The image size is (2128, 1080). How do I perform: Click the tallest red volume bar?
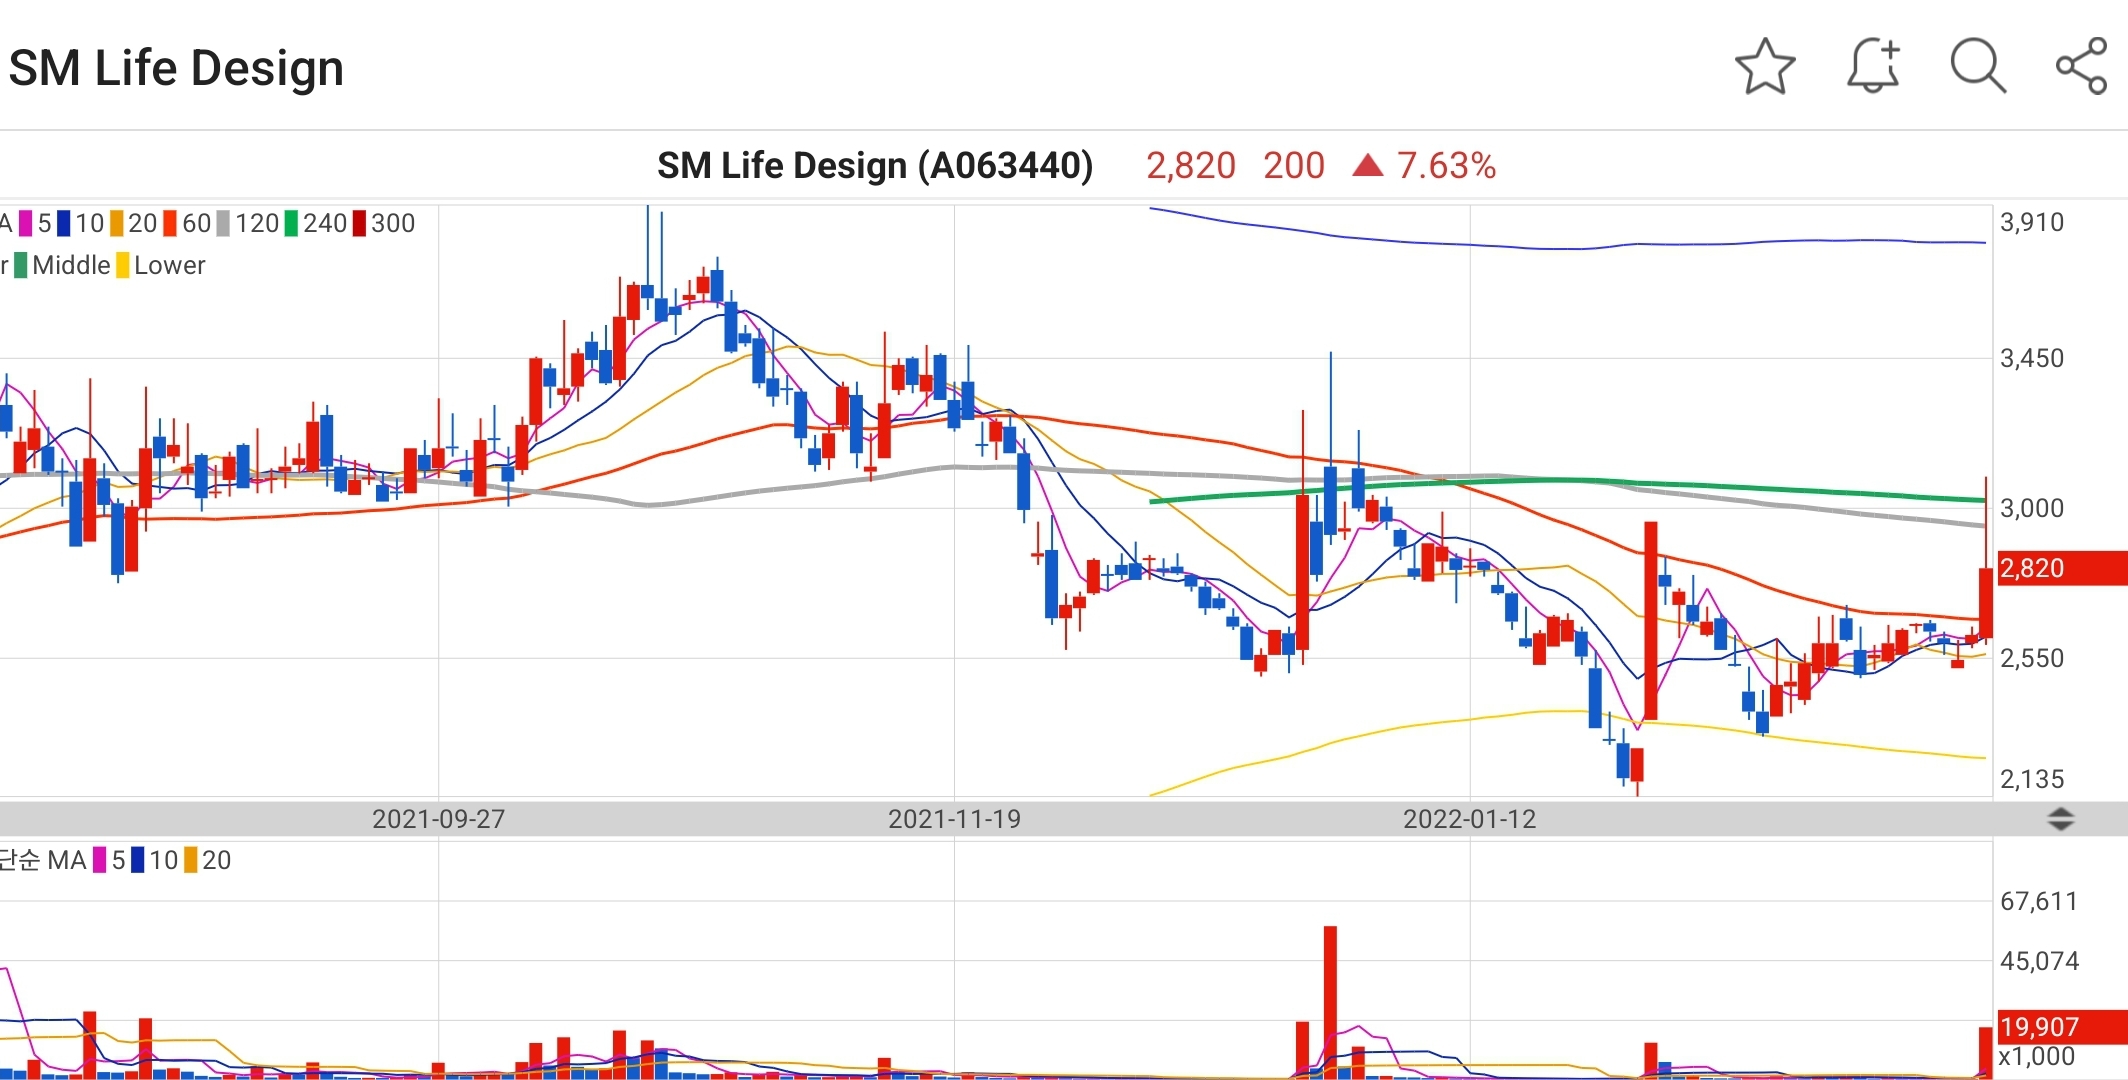[1330, 1001]
